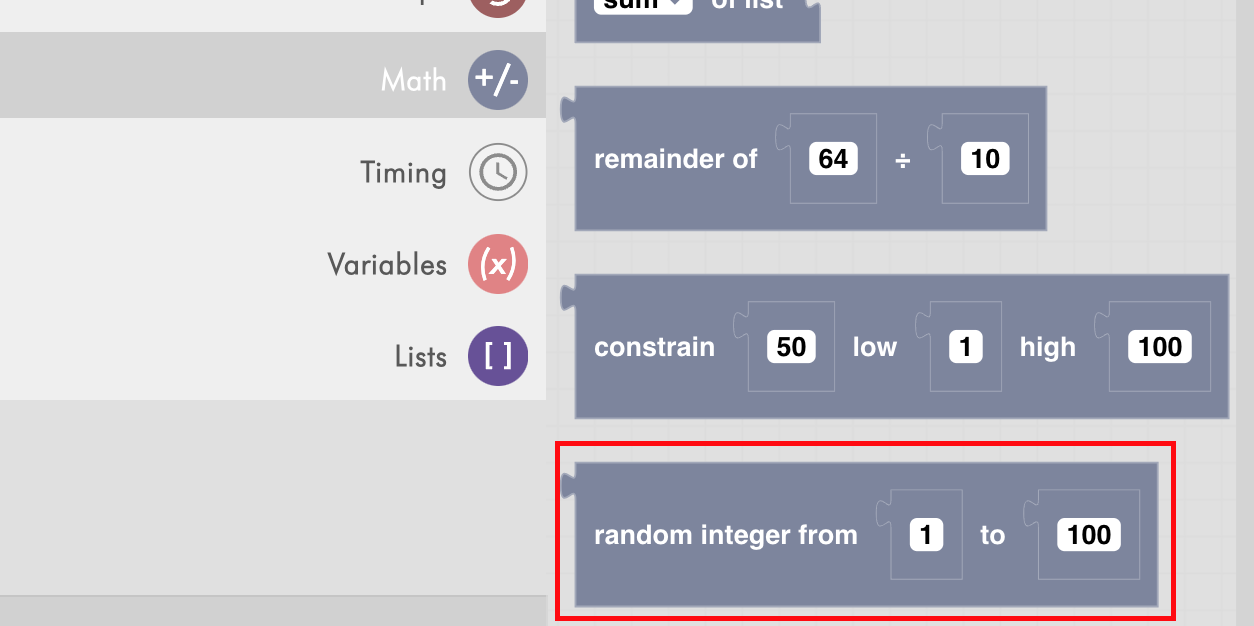1254x626 pixels.
Task: Select the Lists bracket icon
Action: [x=498, y=356]
